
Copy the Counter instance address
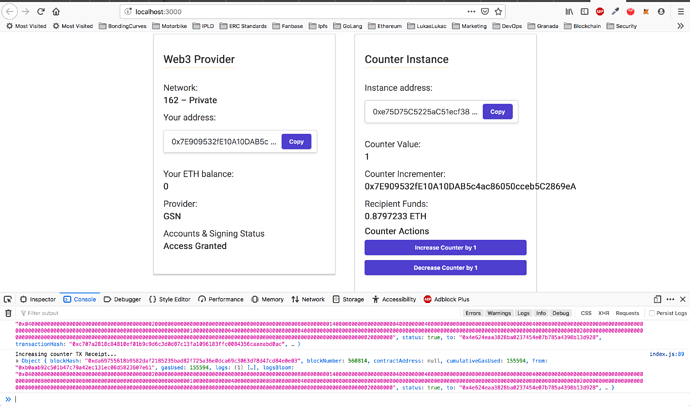point(497,112)
